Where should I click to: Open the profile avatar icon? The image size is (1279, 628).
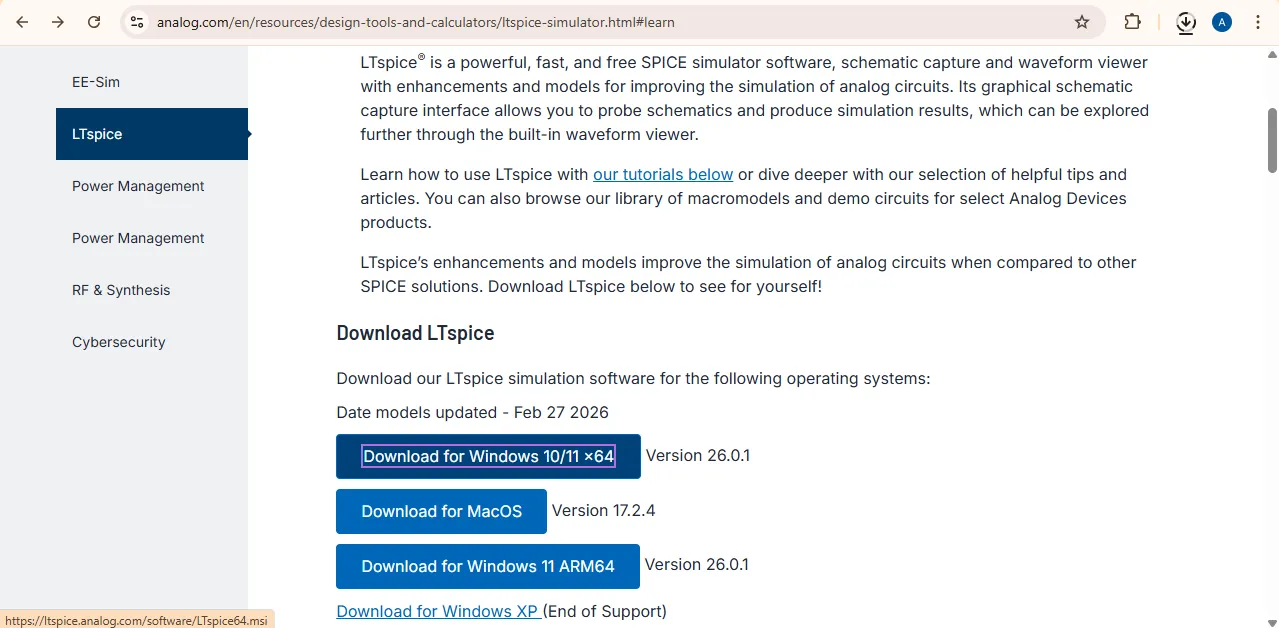tap(1221, 22)
